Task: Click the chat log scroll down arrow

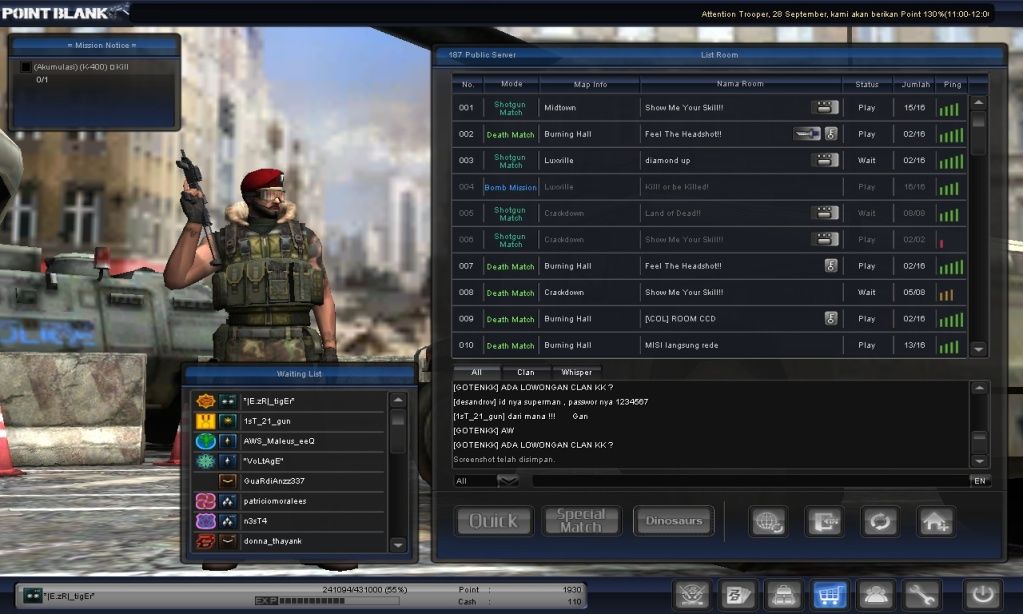Action: (979, 461)
